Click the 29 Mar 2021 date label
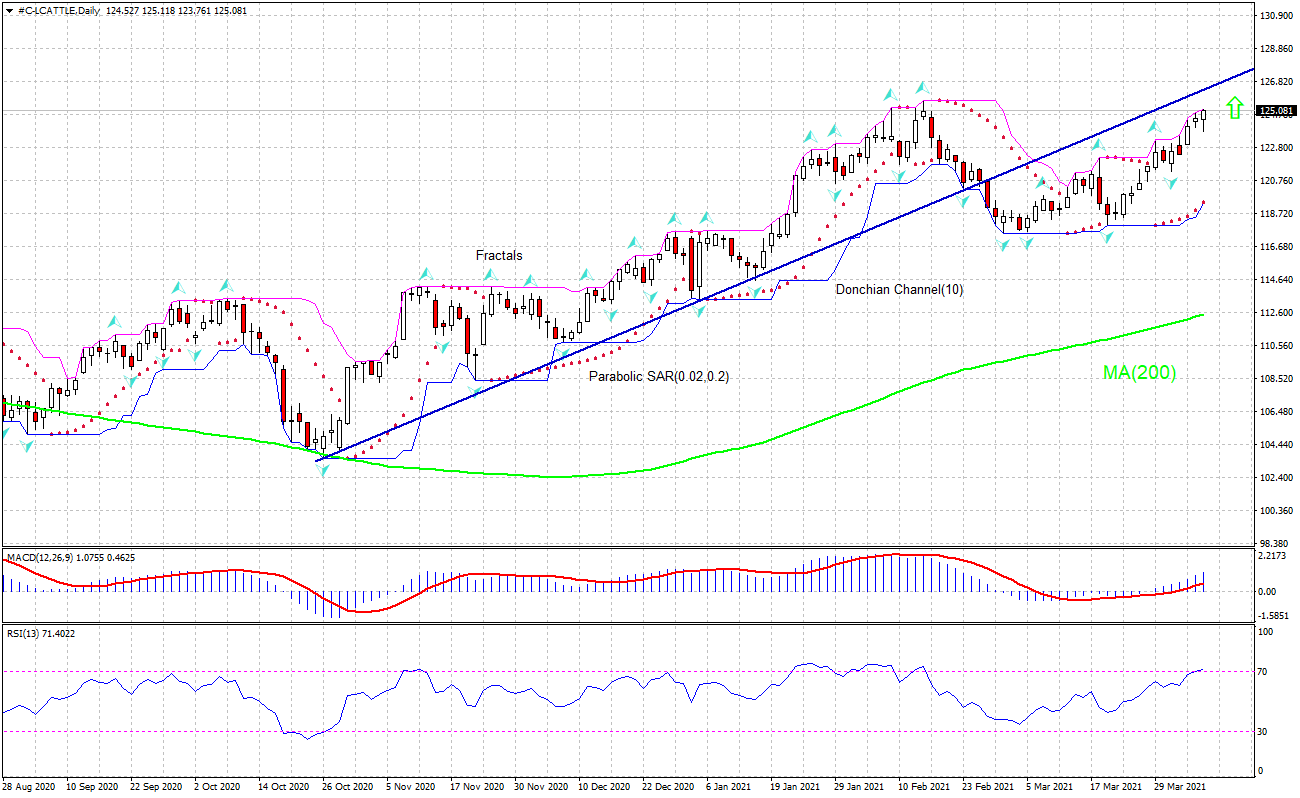The image size is (1300, 798). (x=1181, y=787)
